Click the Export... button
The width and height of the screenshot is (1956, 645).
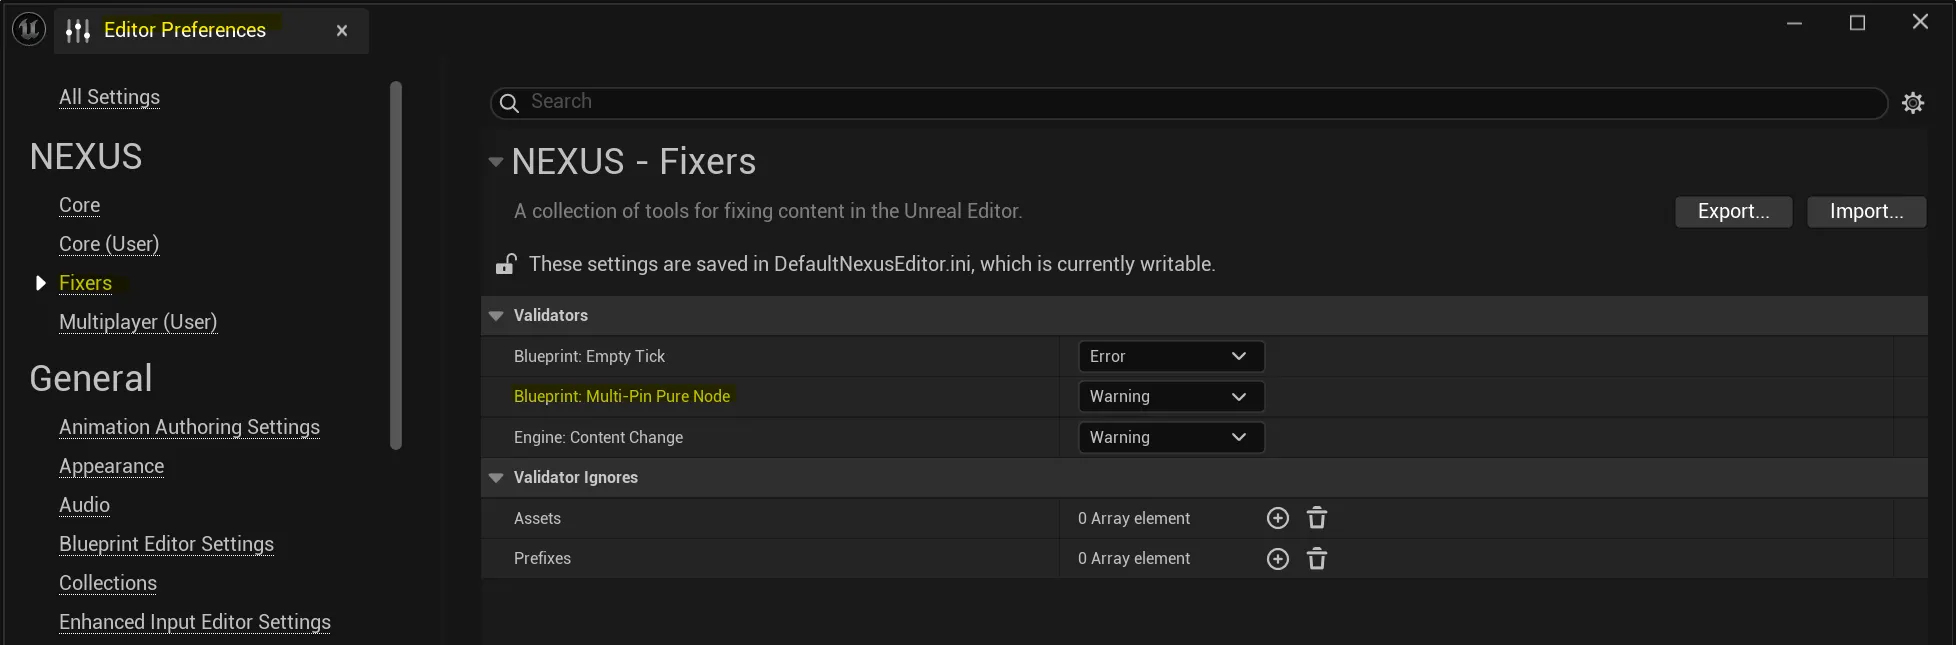[x=1733, y=211]
